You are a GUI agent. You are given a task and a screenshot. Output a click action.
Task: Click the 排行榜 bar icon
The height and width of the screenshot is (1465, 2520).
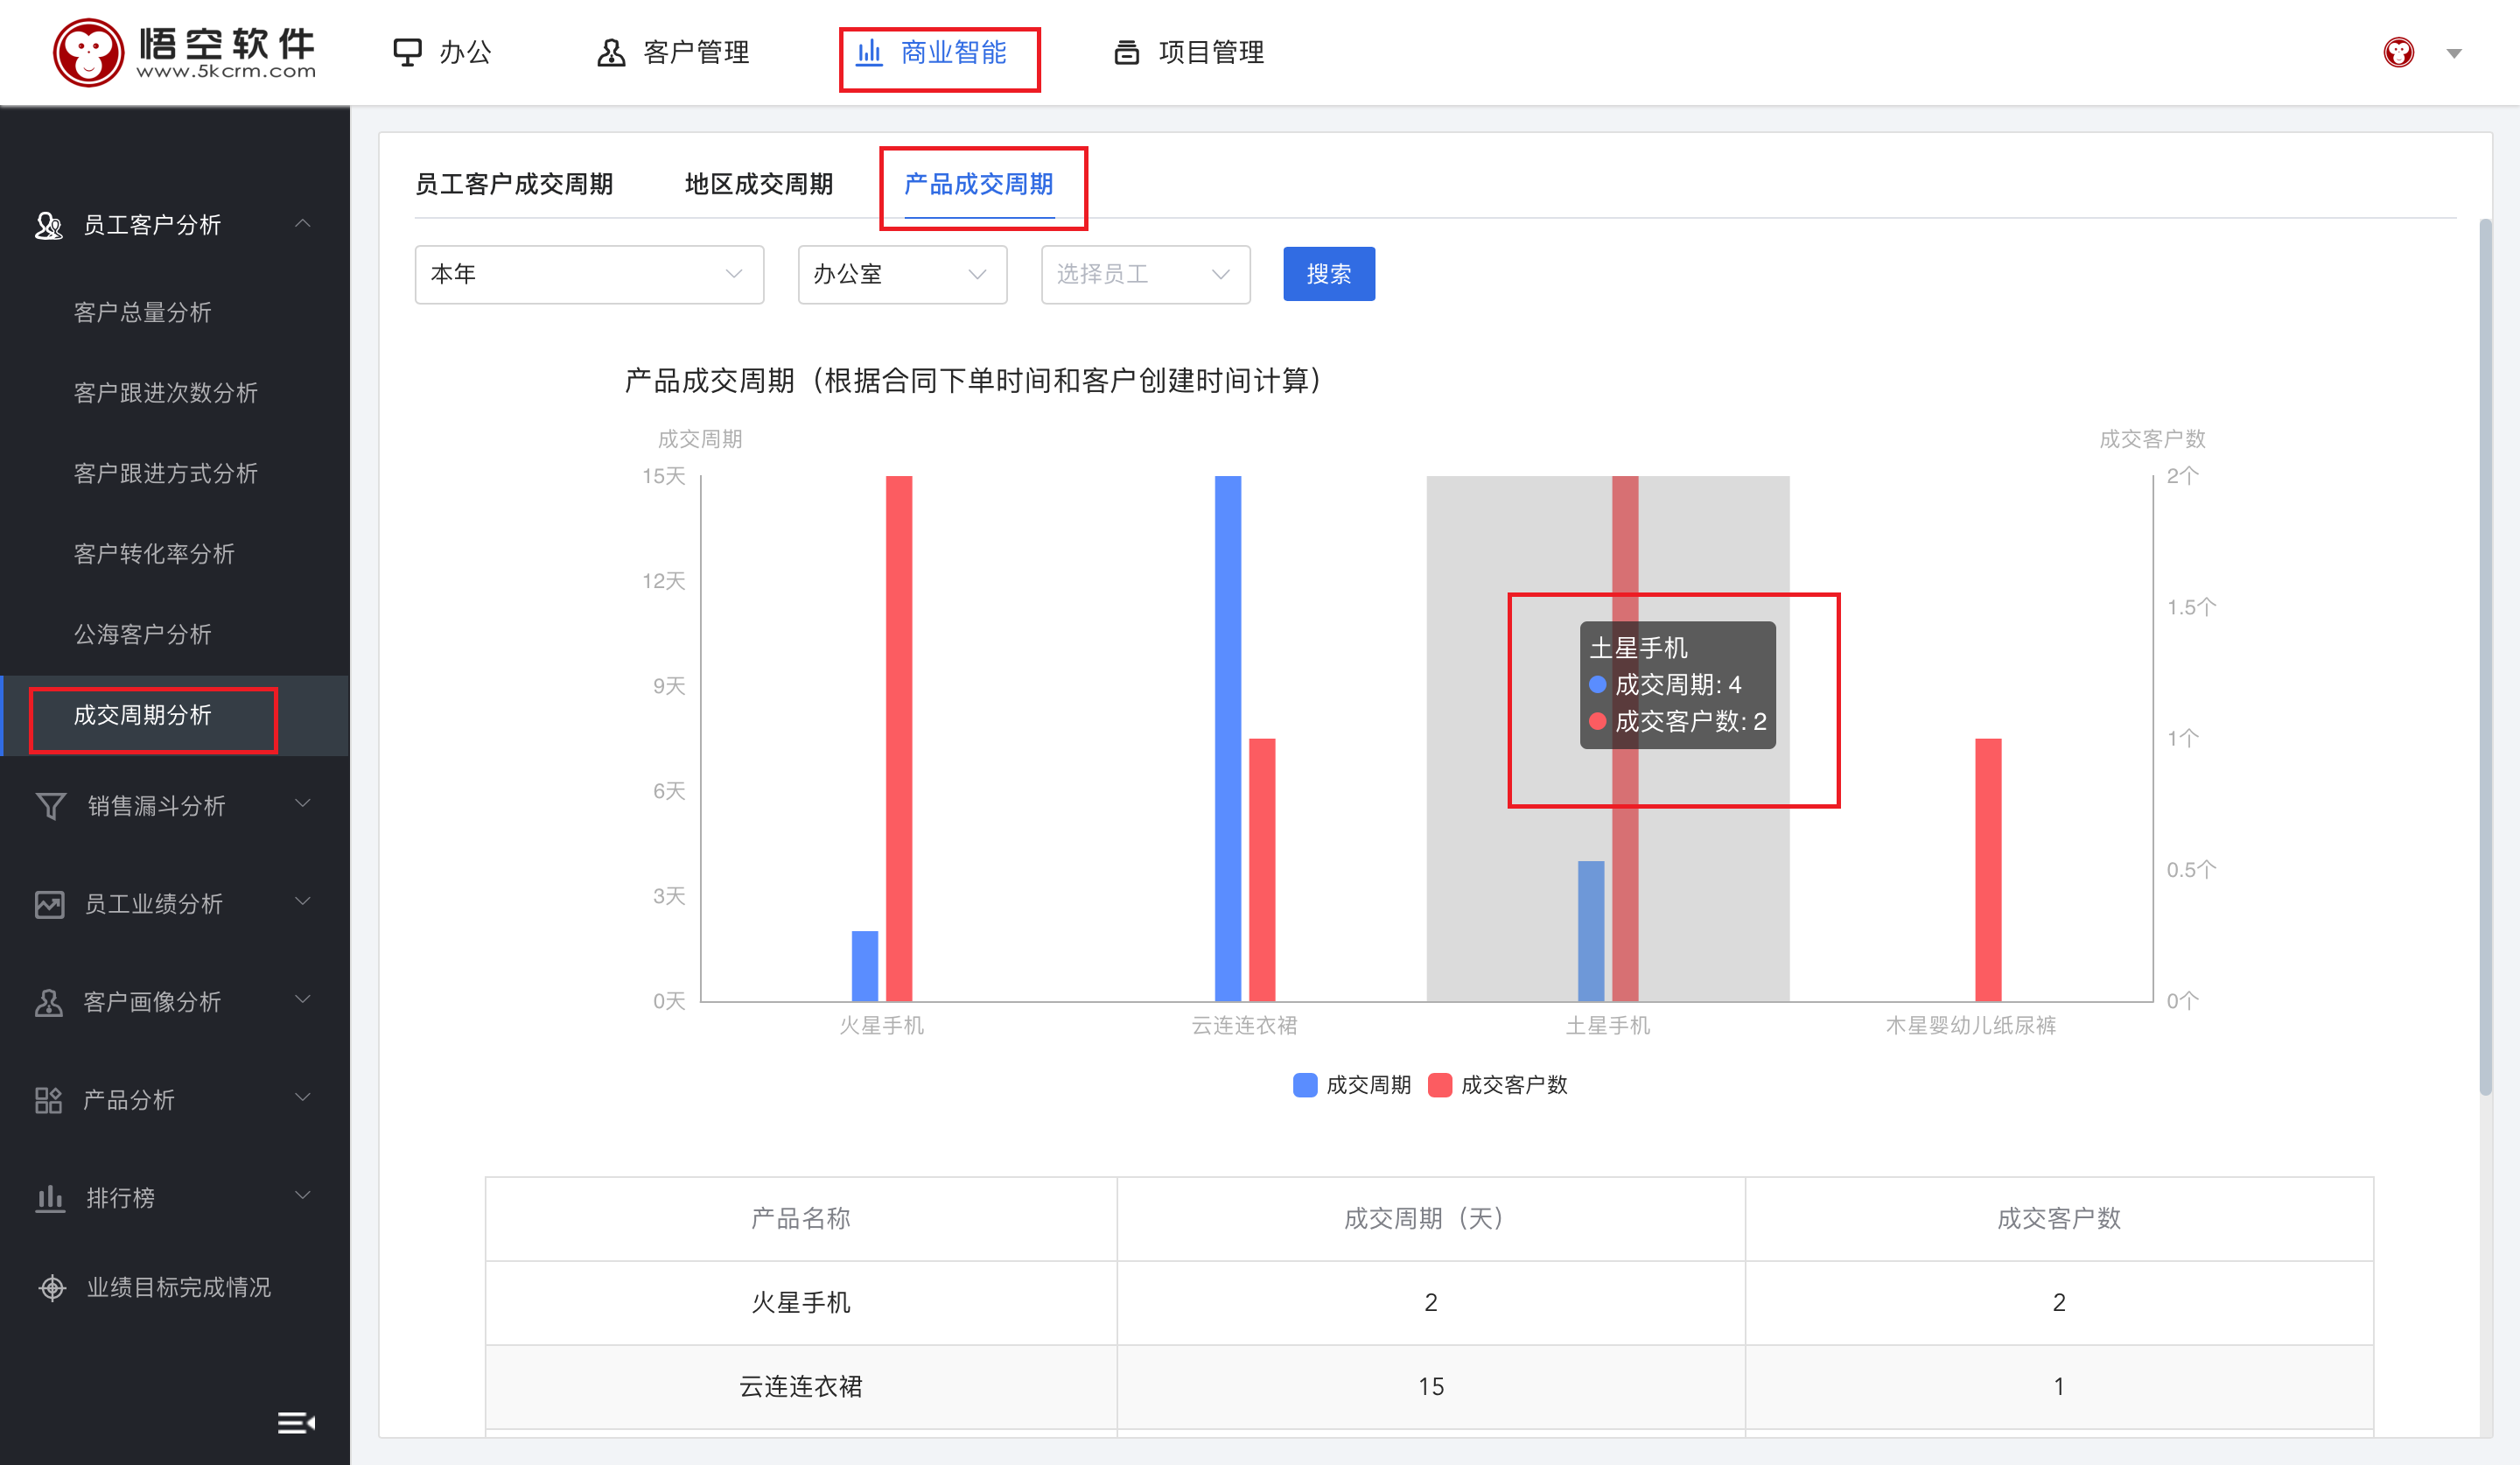[49, 1197]
